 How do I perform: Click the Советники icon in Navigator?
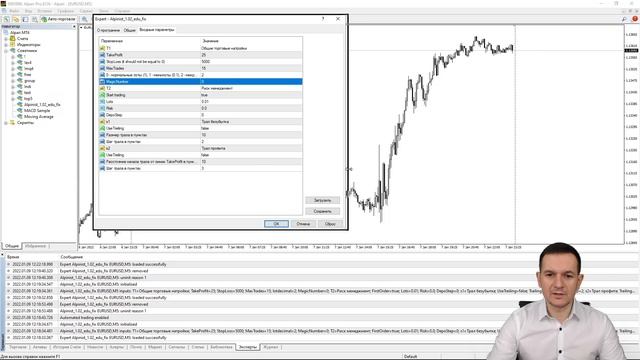coord(13,51)
